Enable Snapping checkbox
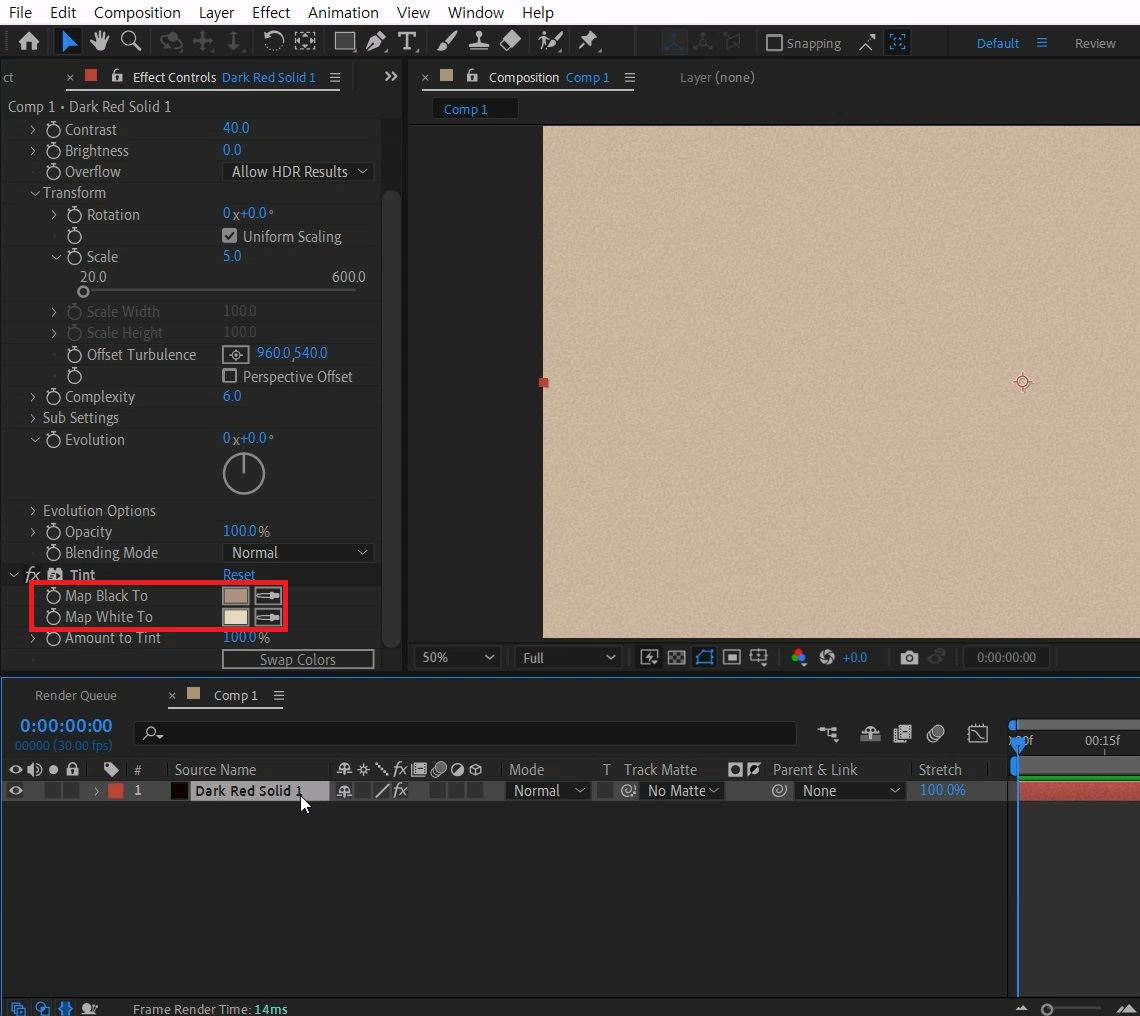Viewport: 1140px width, 1016px height. [774, 43]
